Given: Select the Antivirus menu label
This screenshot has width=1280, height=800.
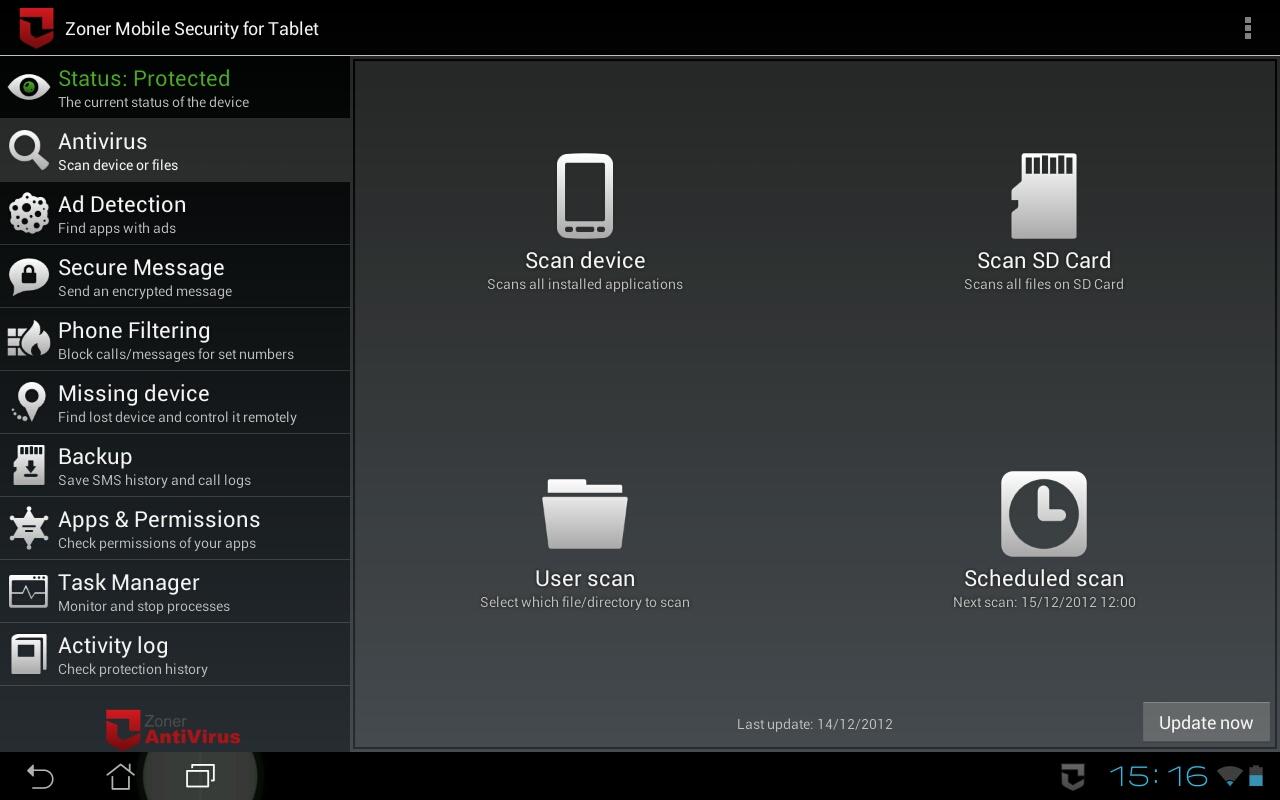Looking at the screenshot, I should (102, 141).
